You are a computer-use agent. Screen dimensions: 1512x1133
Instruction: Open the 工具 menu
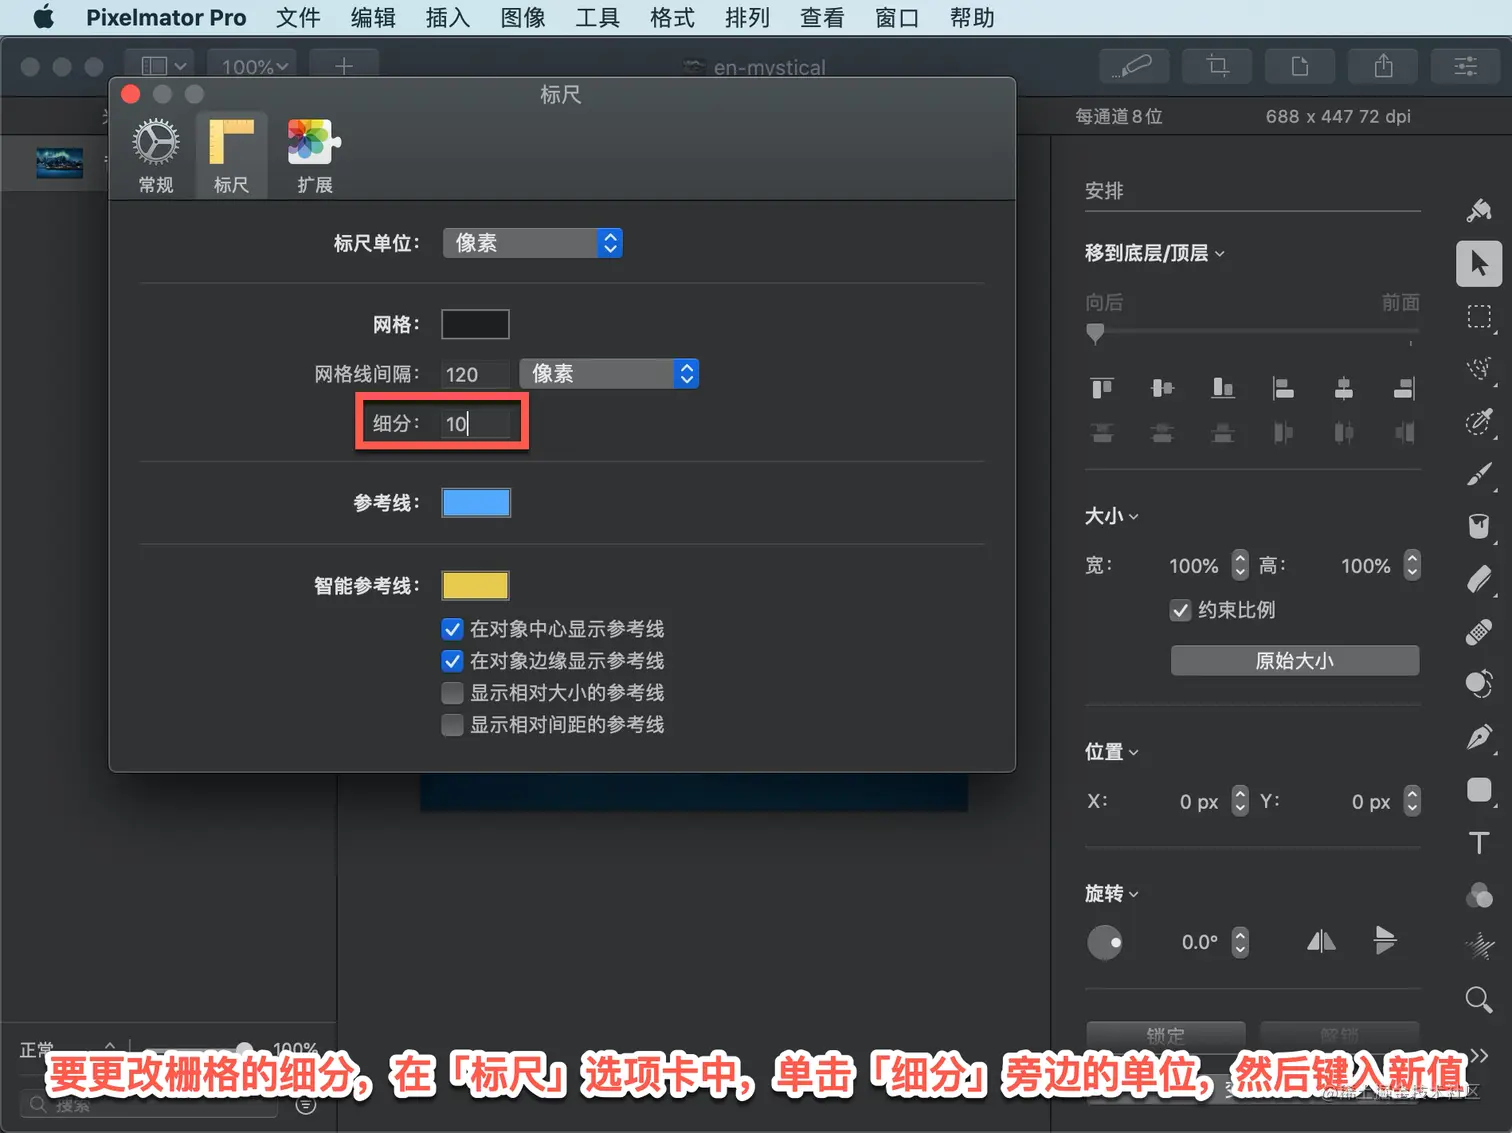pyautogui.click(x=598, y=18)
